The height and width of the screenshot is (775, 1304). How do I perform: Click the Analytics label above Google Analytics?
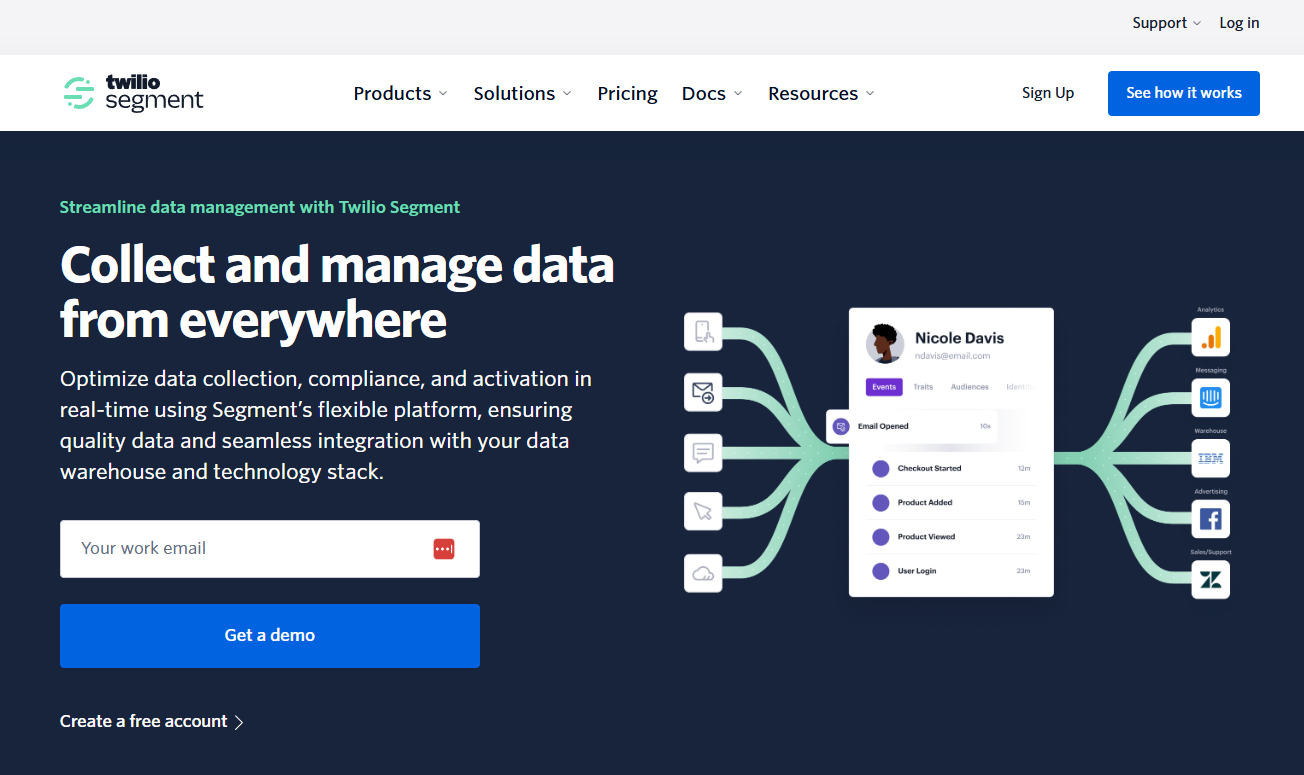pyautogui.click(x=1210, y=310)
